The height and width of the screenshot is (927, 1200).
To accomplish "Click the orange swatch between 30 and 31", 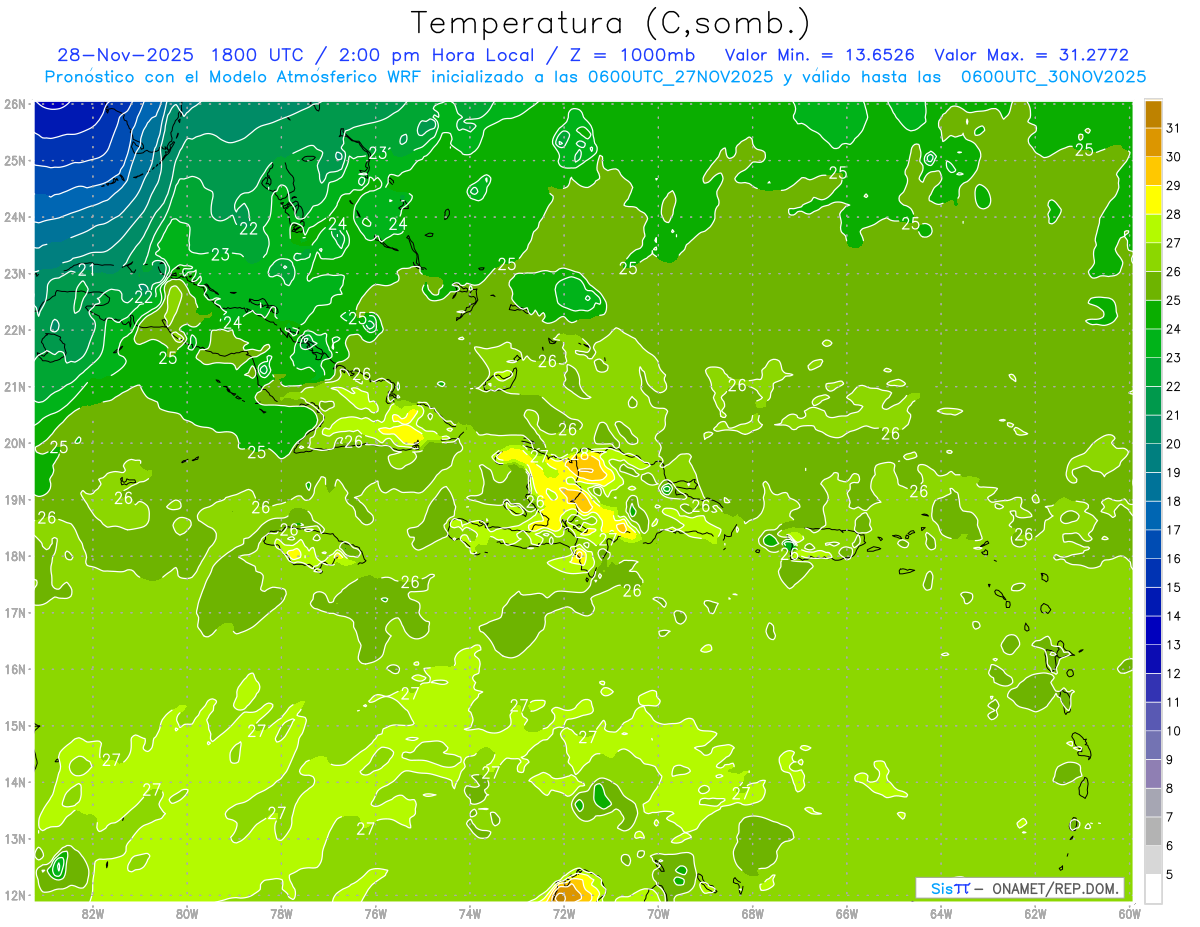I will pyautogui.click(x=1153, y=143).
